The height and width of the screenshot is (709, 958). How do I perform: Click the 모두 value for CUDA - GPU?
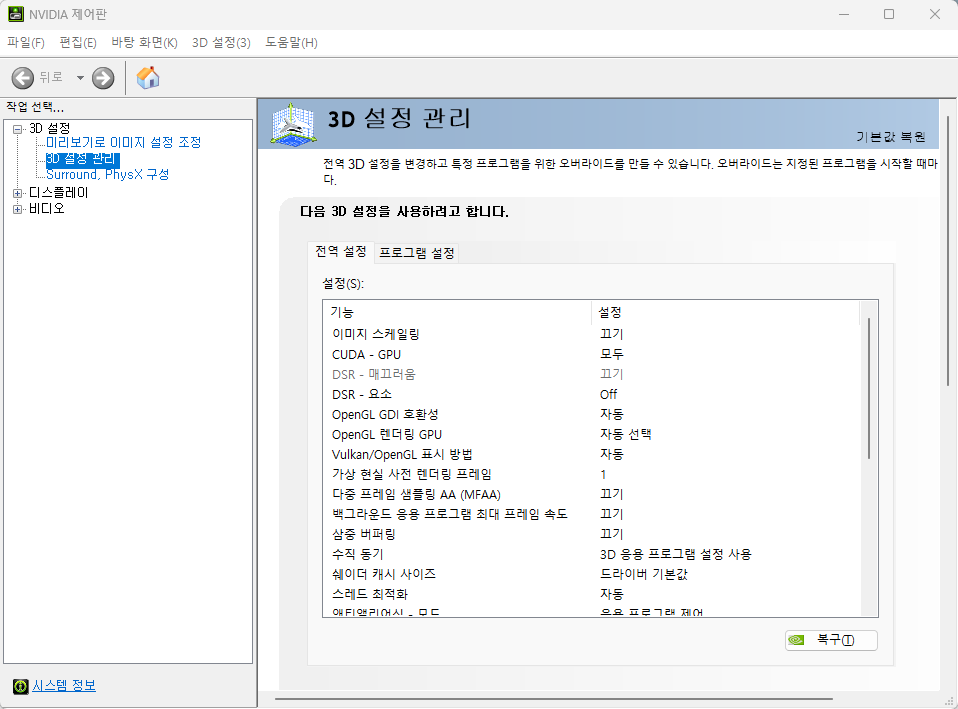[x=612, y=354]
